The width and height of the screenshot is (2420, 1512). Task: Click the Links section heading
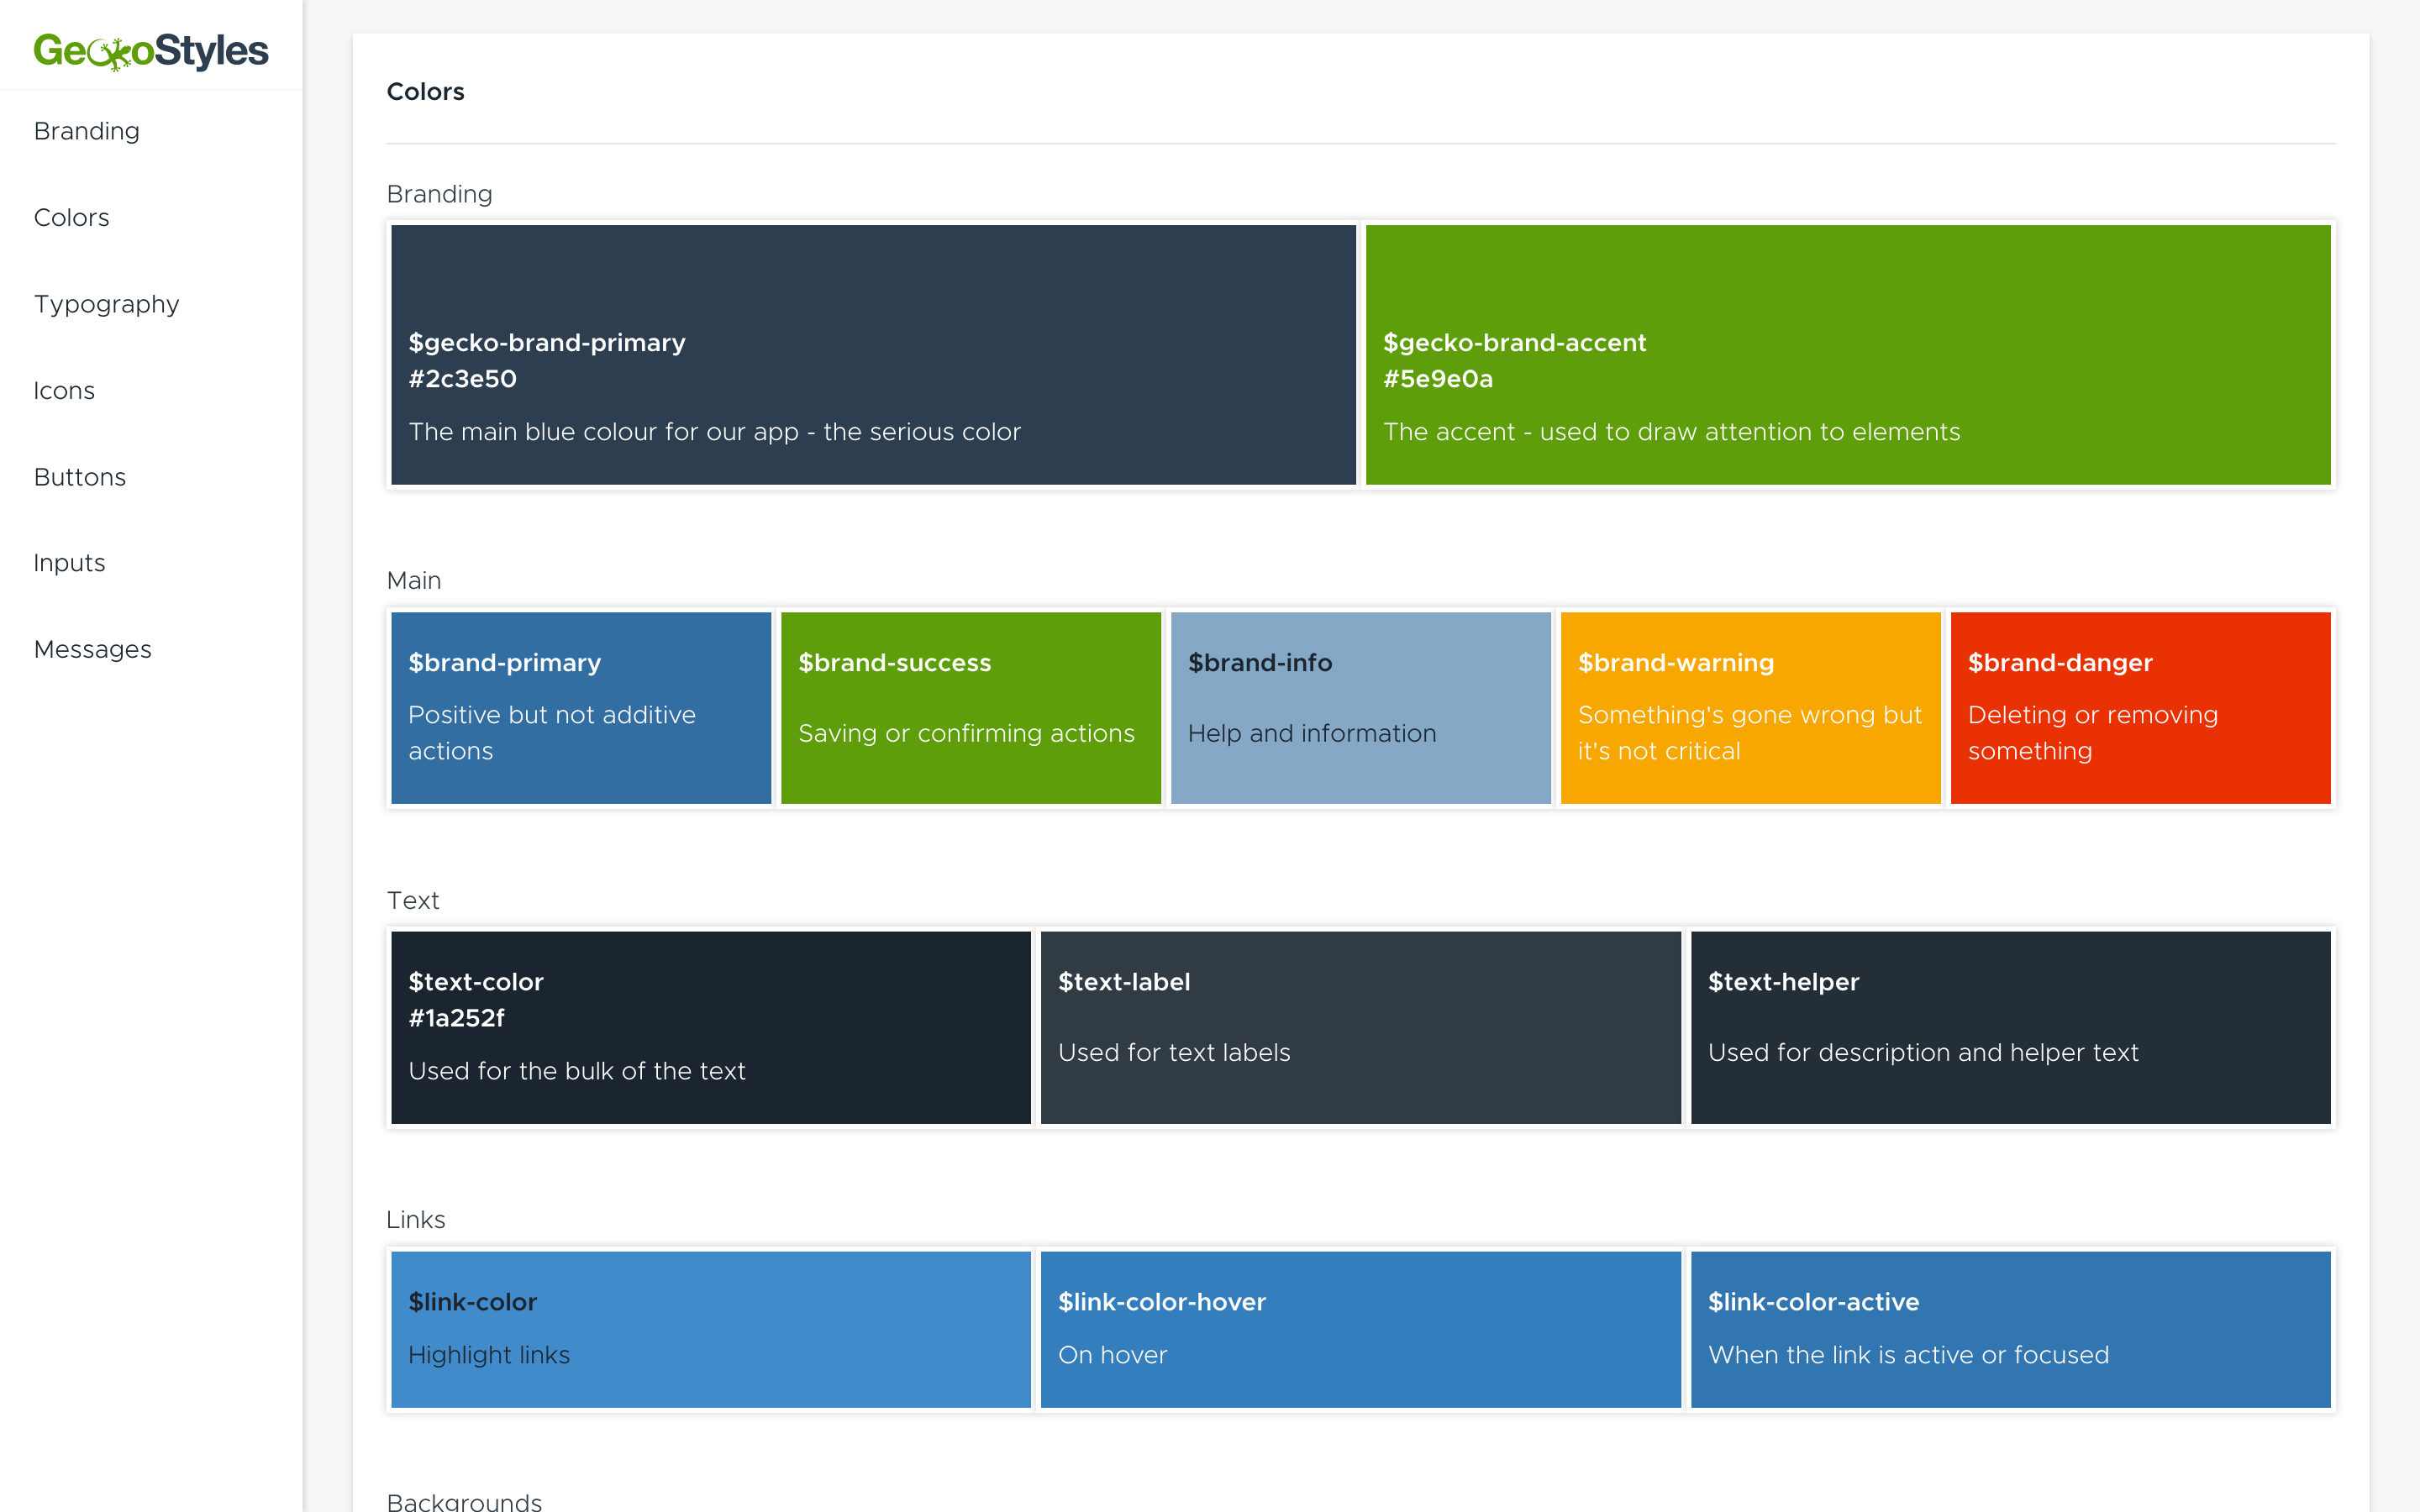pyautogui.click(x=415, y=1219)
